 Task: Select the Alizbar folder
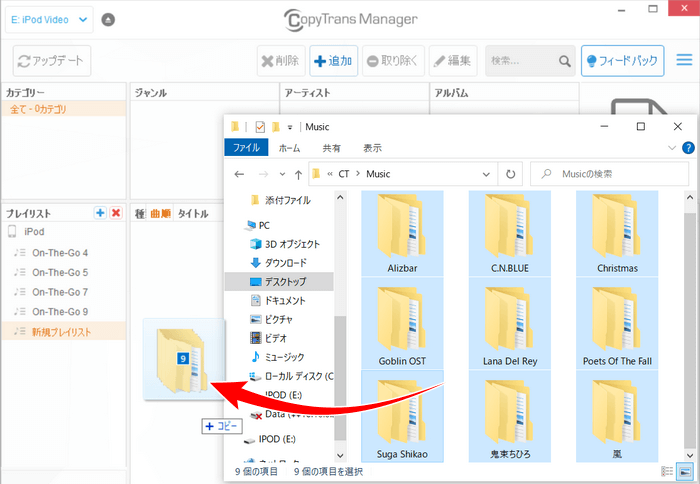pos(402,233)
